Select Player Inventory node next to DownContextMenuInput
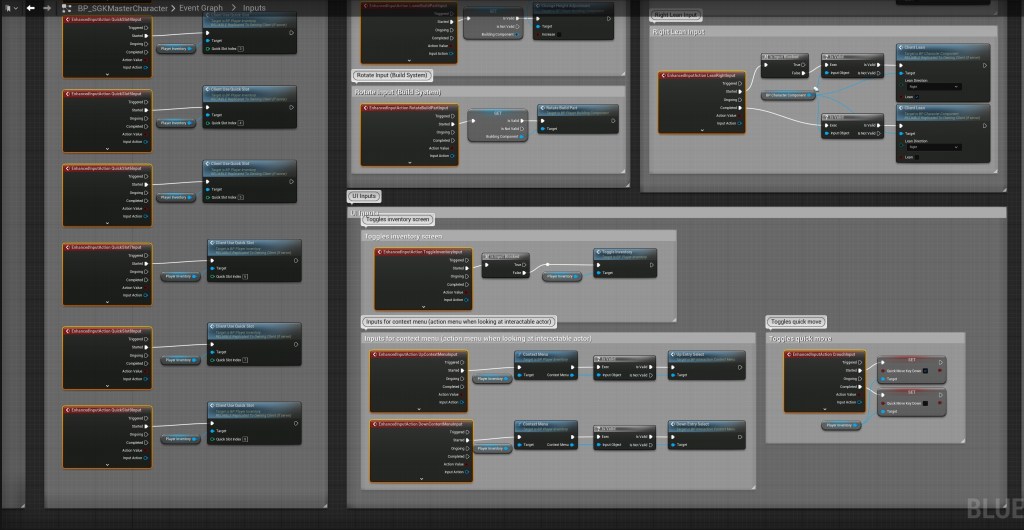Viewport: 1024px width, 530px height. coord(492,448)
